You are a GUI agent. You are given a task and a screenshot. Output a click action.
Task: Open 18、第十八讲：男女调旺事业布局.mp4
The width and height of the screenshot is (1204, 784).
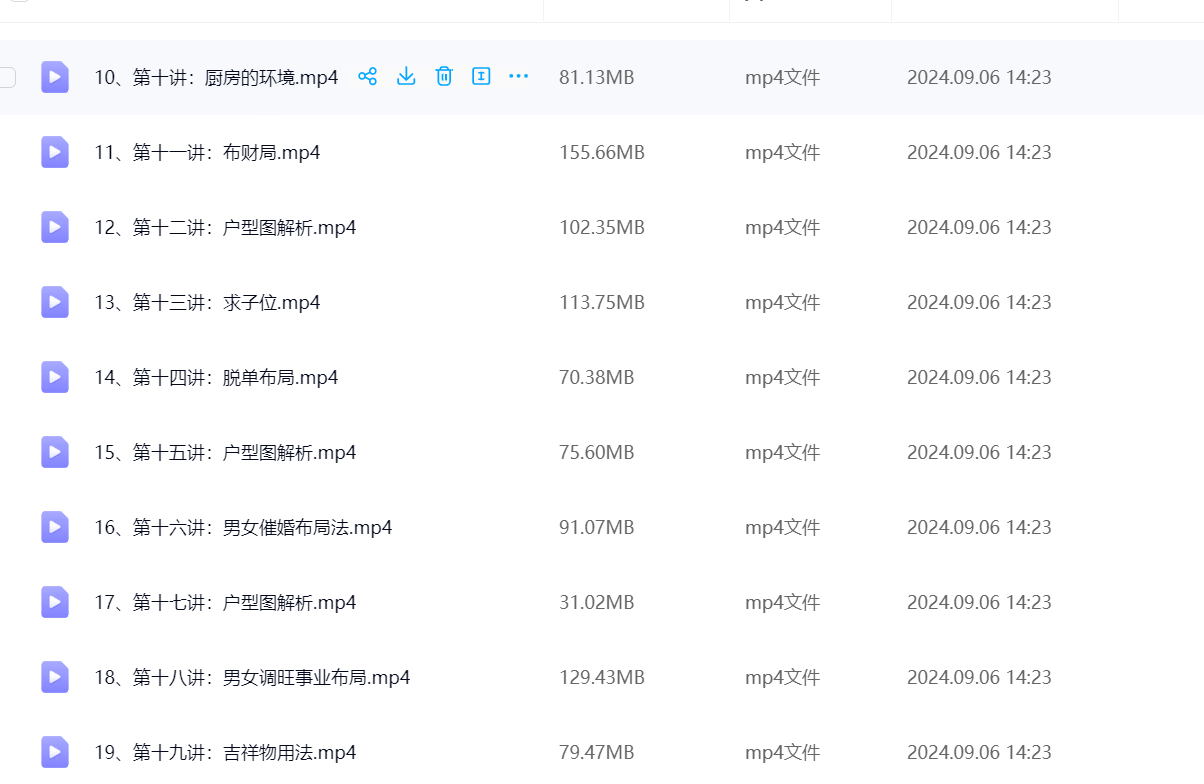point(252,678)
